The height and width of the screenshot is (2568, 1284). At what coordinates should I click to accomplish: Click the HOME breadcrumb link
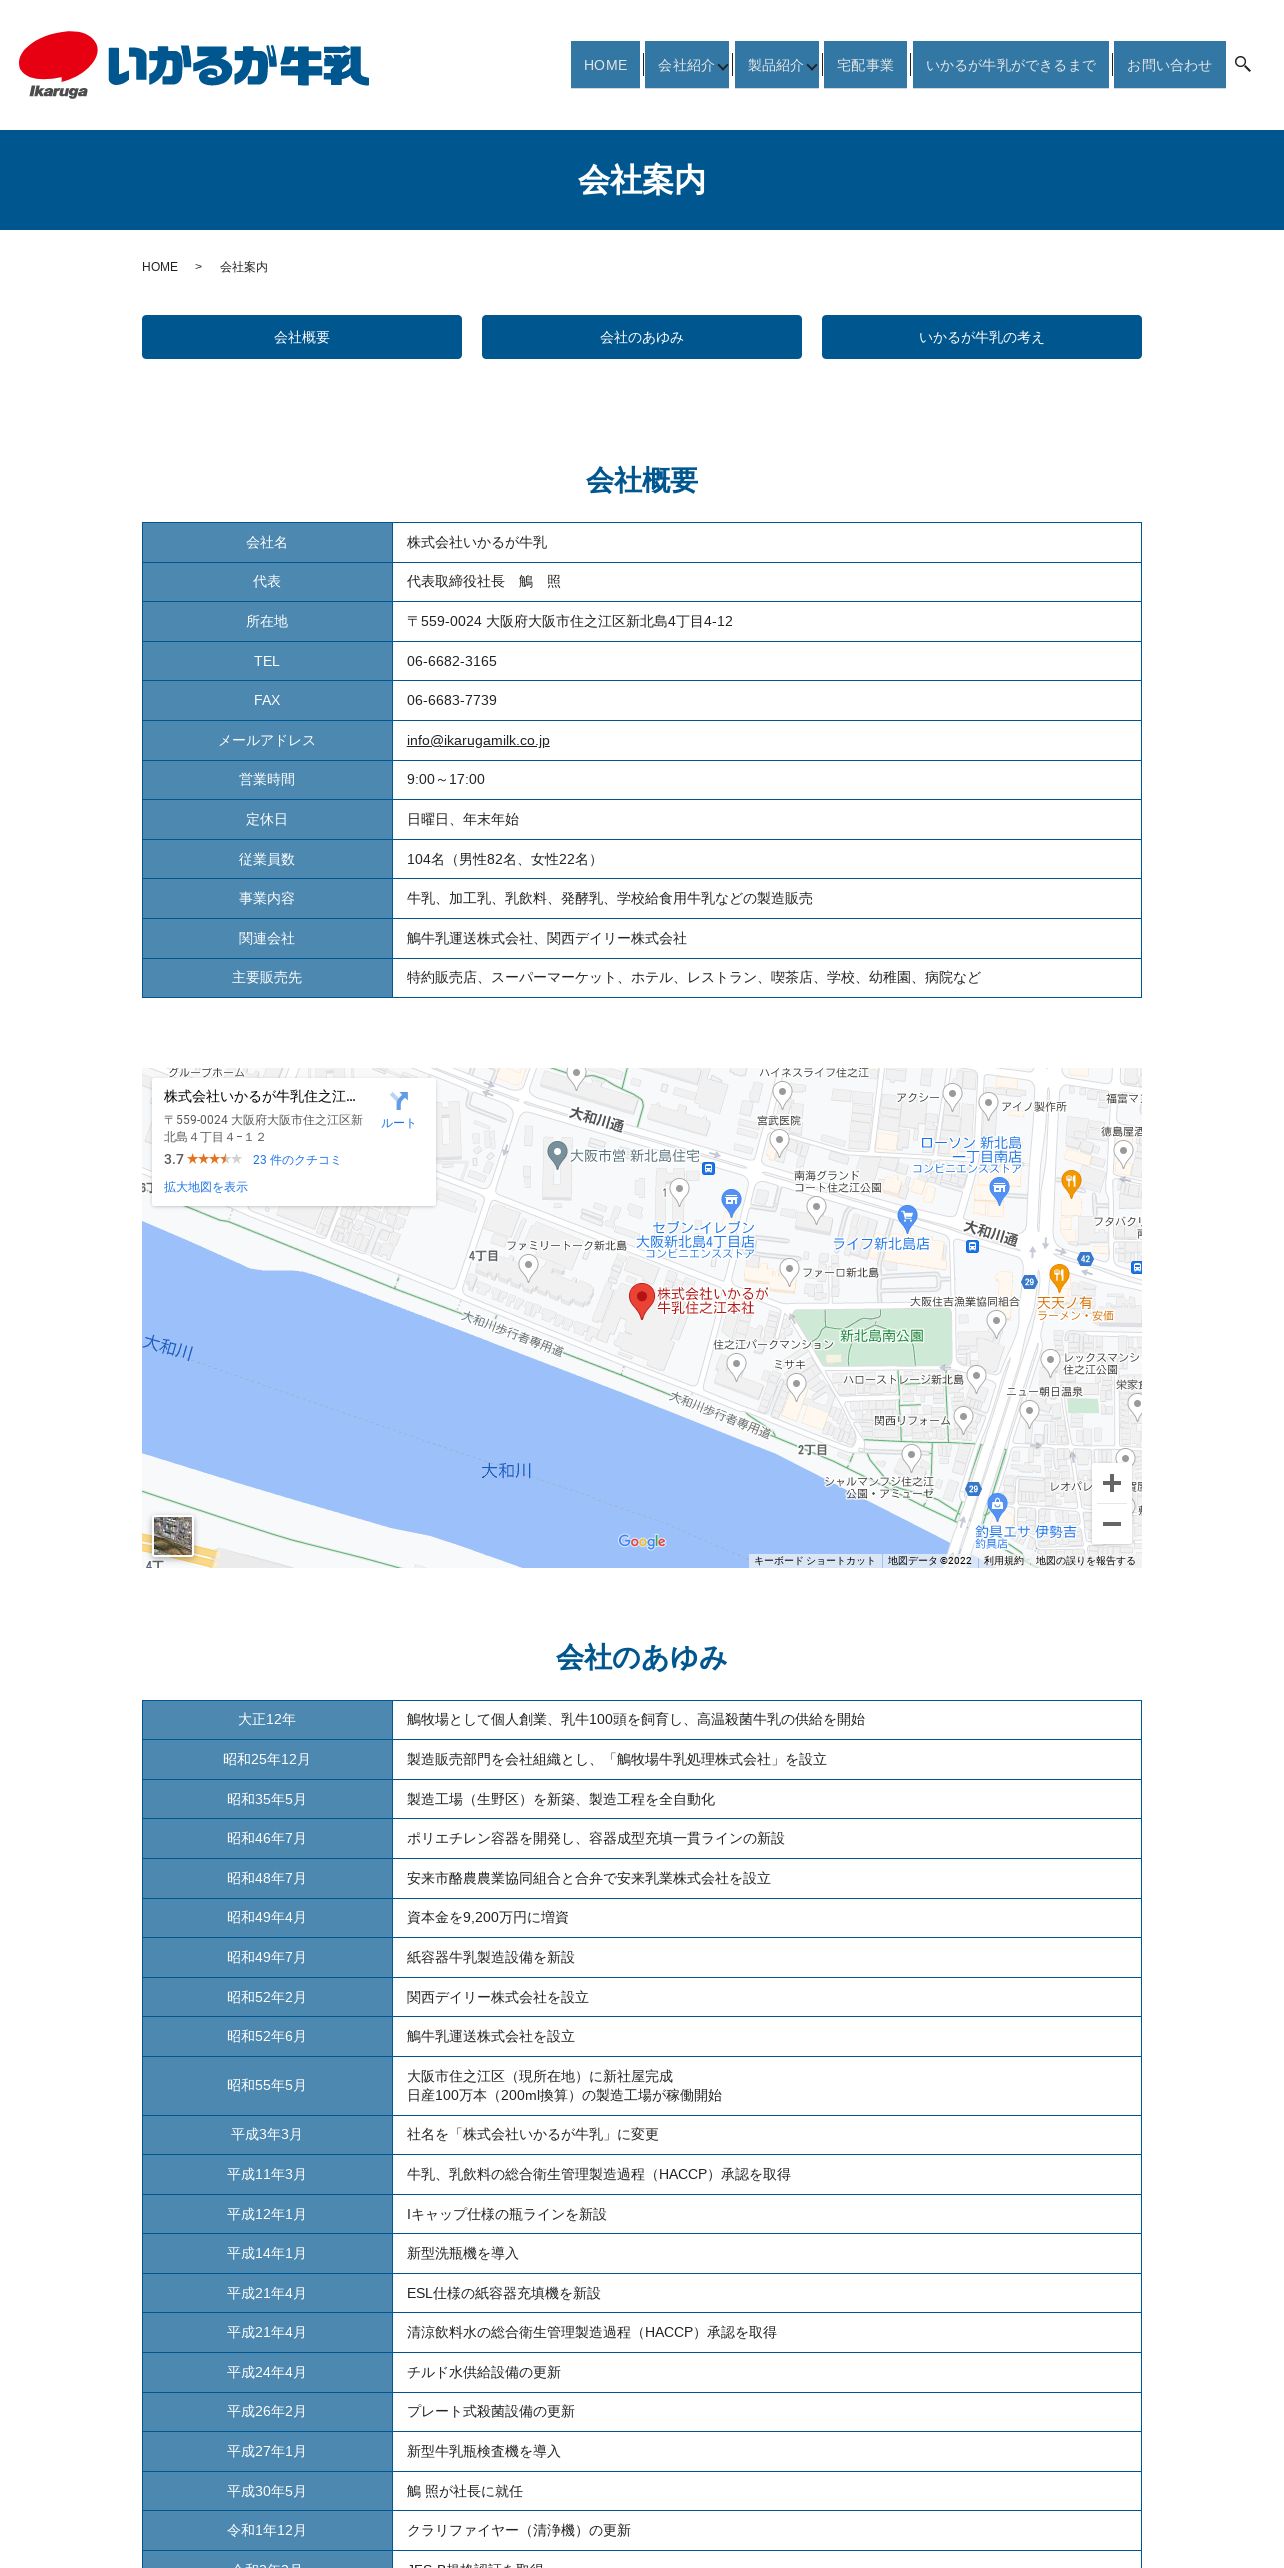click(x=160, y=267)
